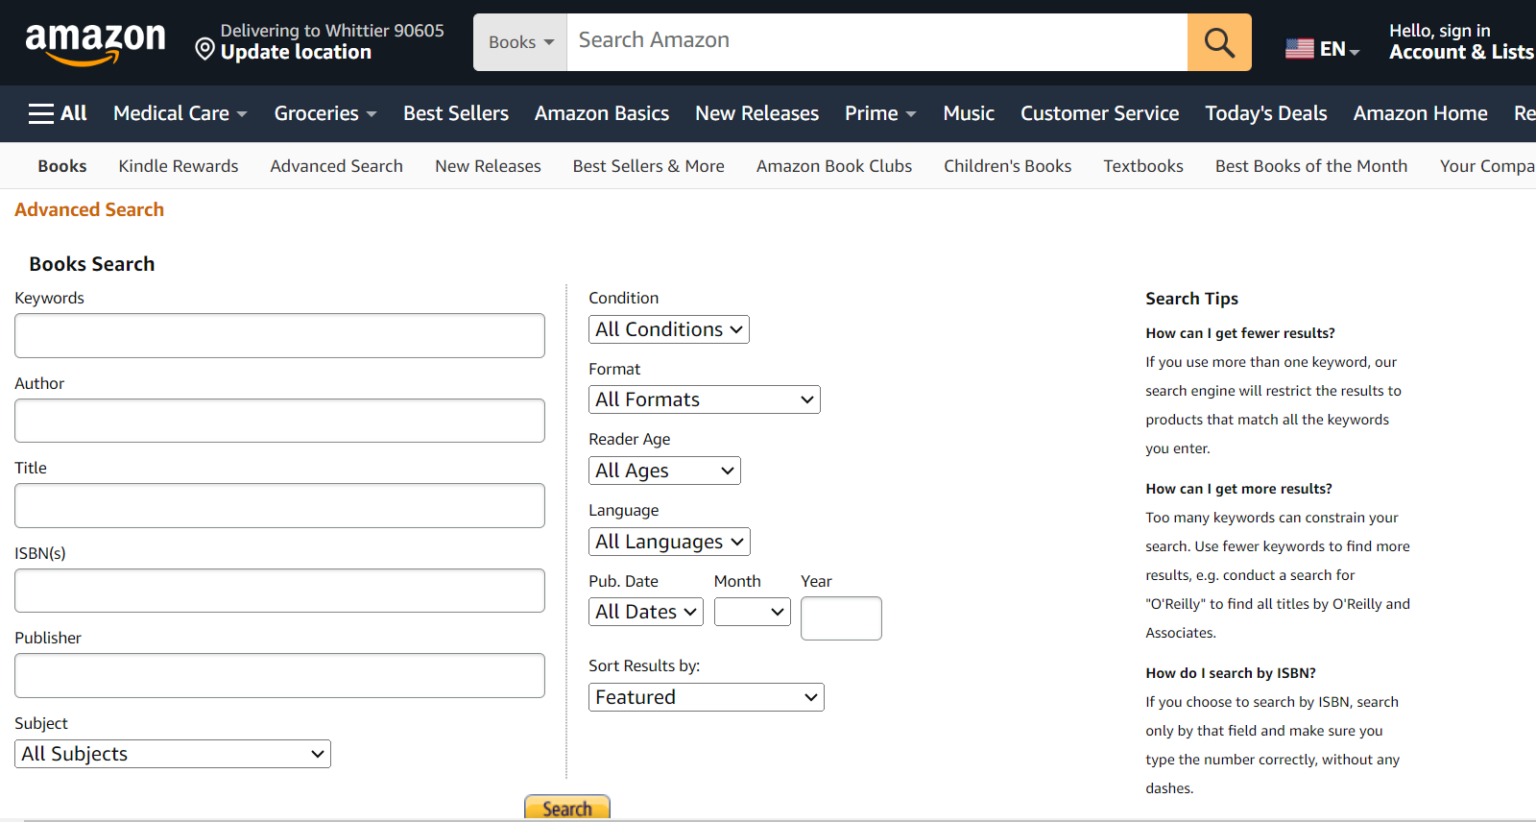
Task: Click inside the Author input field
Action: [279, 420]
